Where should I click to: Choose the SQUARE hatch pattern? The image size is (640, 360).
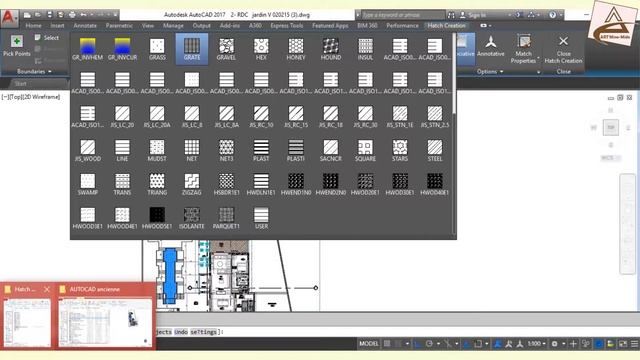[365, 150]
